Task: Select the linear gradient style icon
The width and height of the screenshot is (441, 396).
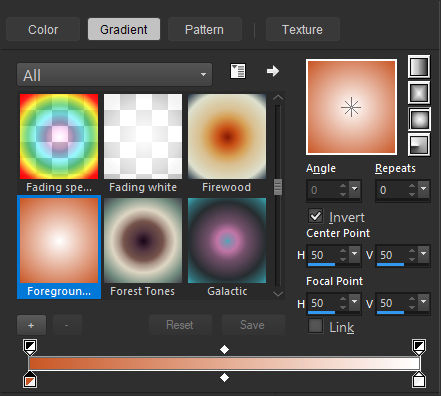Action: pyautogui.click(x=419, y=67)
